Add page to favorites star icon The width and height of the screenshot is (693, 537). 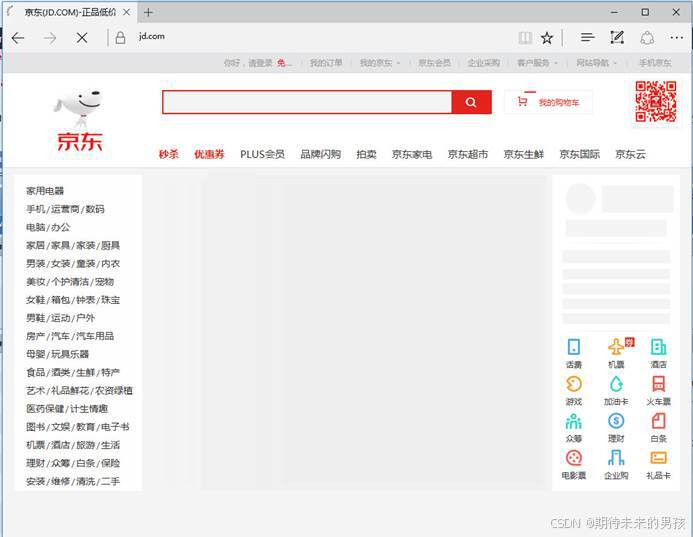(x=547, y=38)
